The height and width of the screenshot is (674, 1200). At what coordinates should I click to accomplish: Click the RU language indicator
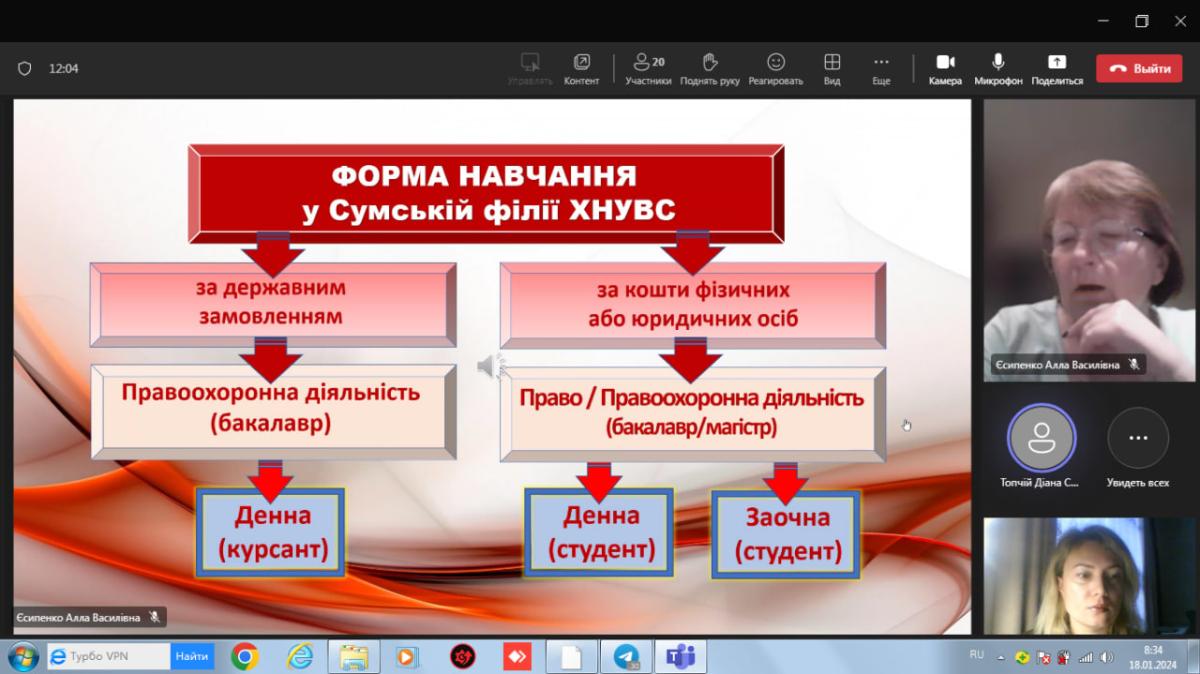click(x=977, y=654)
